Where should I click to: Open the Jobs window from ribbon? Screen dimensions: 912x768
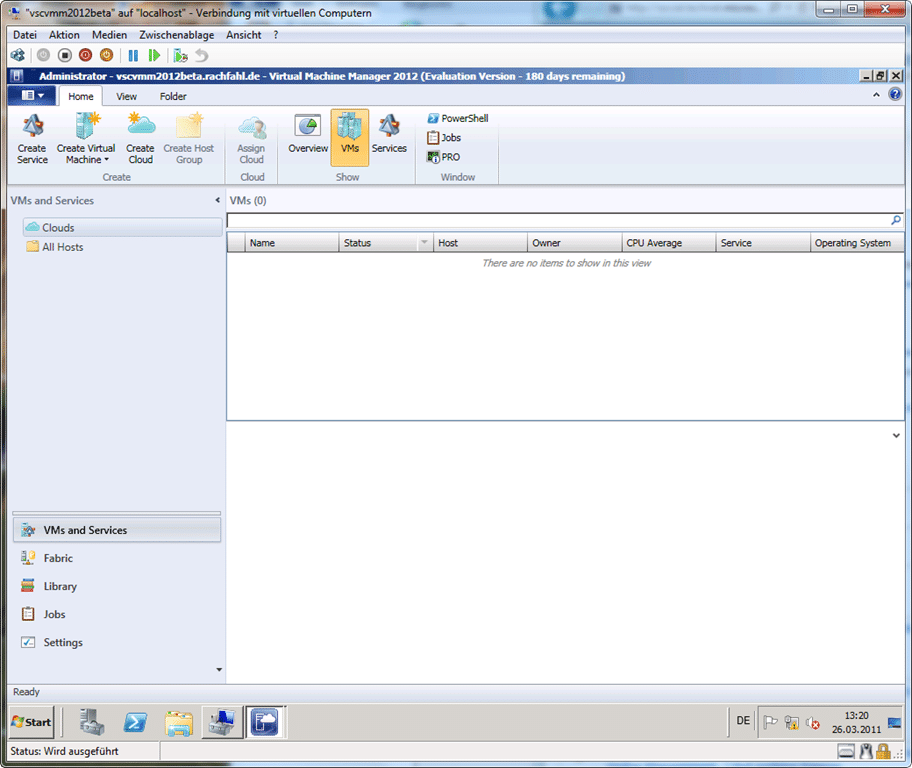click(444, 137)
